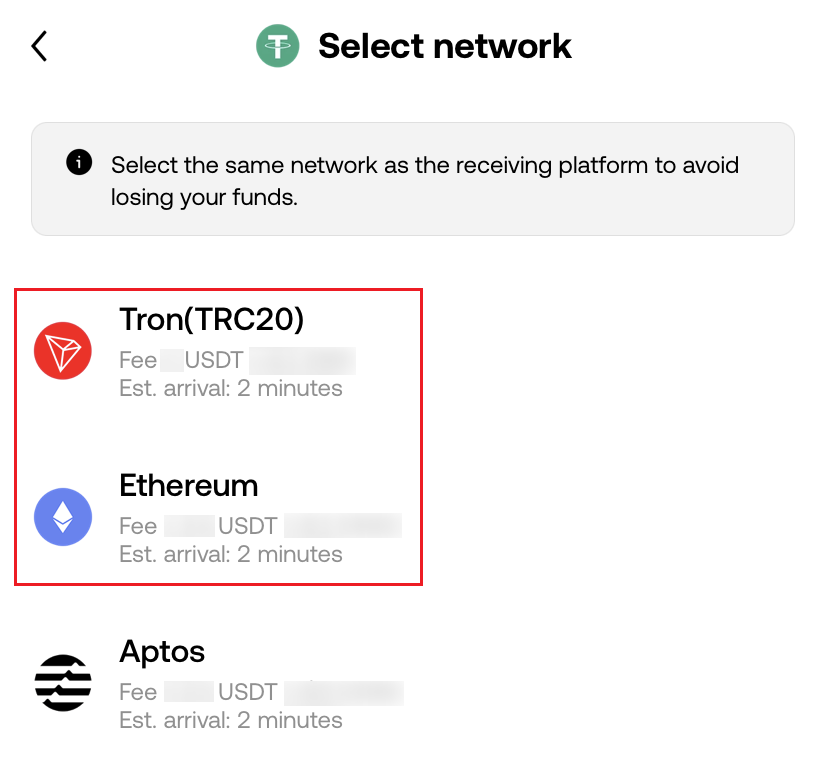Go back using the left chevron arrow
The image size is (824, 765).
40,46
